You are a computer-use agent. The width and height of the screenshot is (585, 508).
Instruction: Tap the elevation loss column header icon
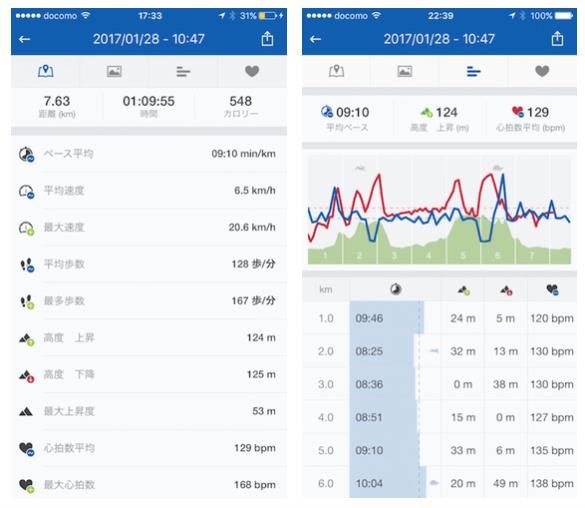506,290
